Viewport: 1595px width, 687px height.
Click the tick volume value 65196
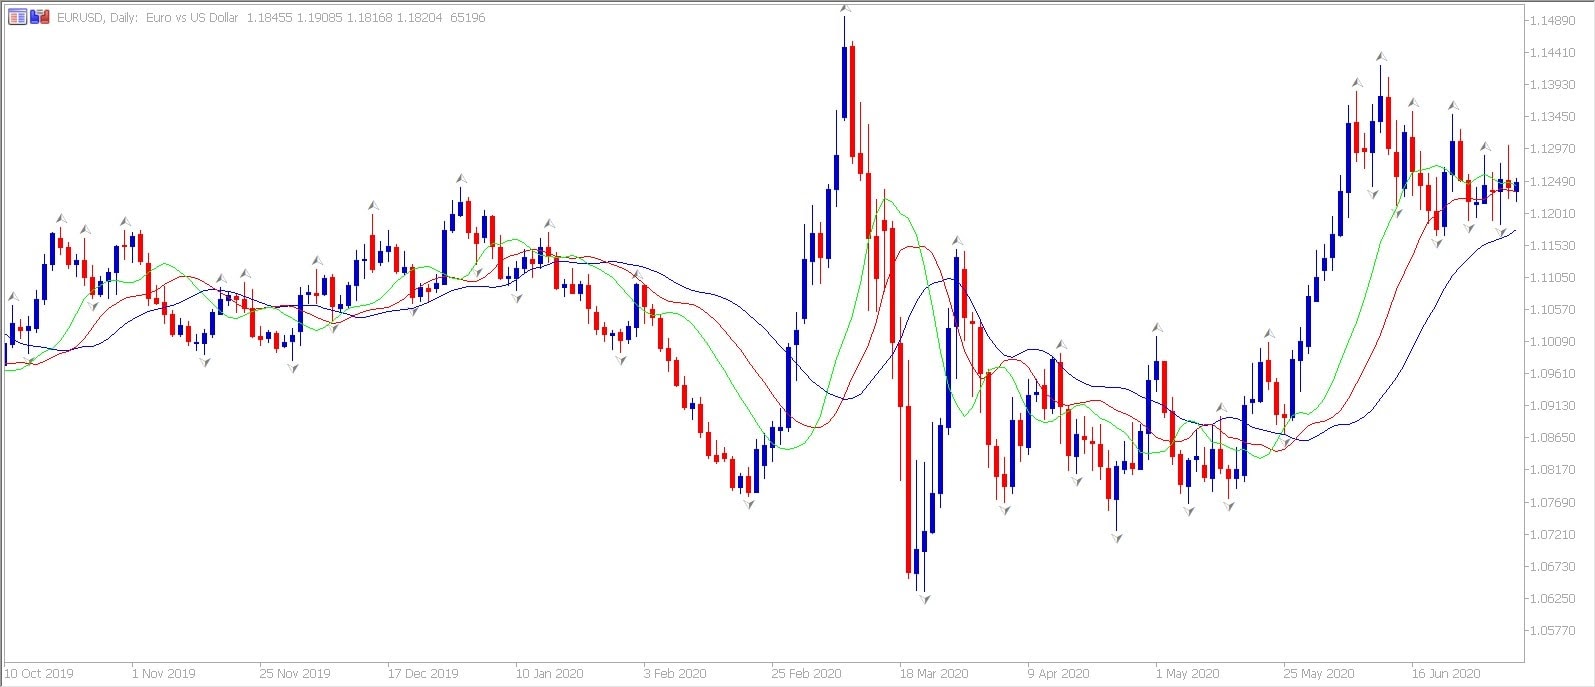[468, 17]
